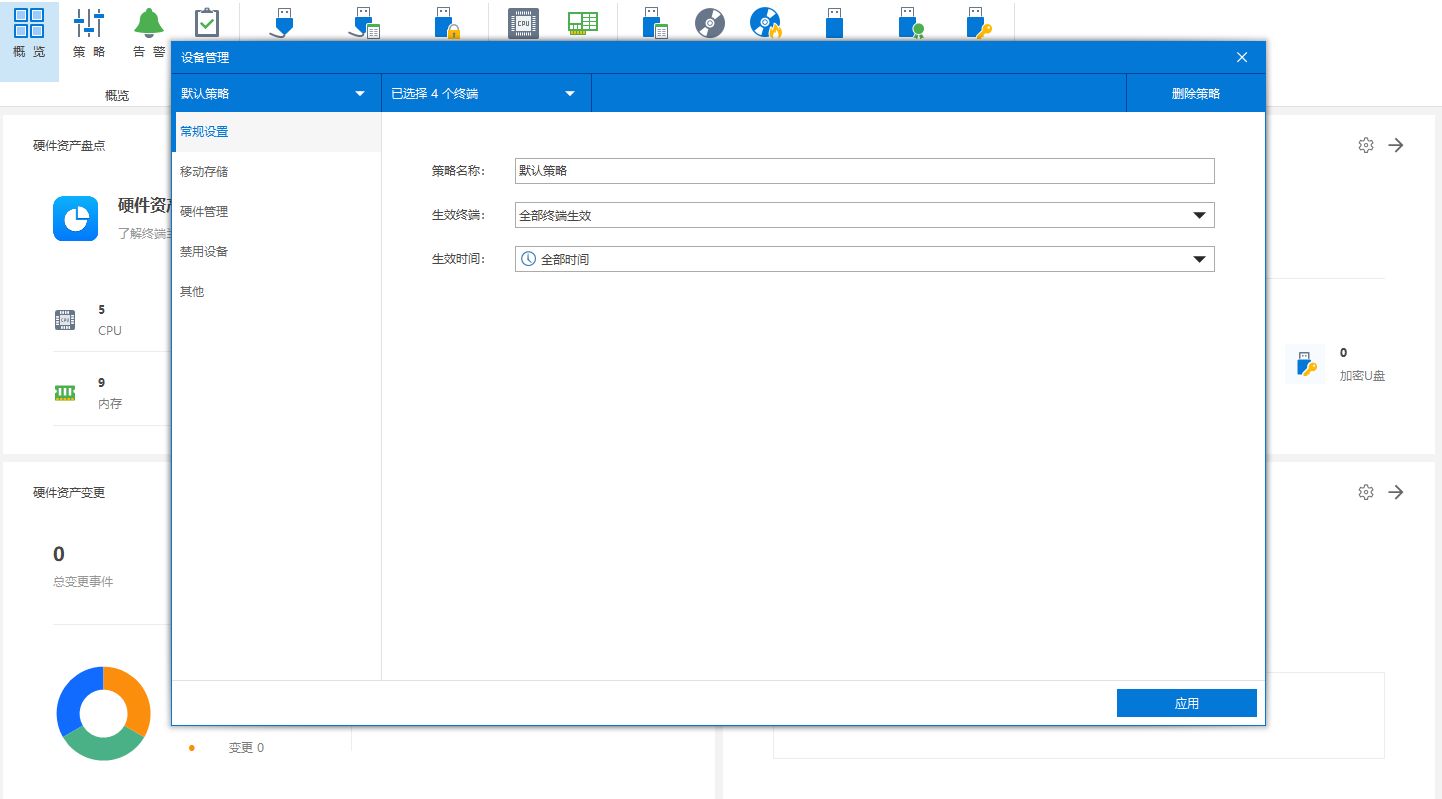This screenshot has height=799, width=1442.
Task: Click the 变更 0 legend entry
Action: [x=246, y=747]
